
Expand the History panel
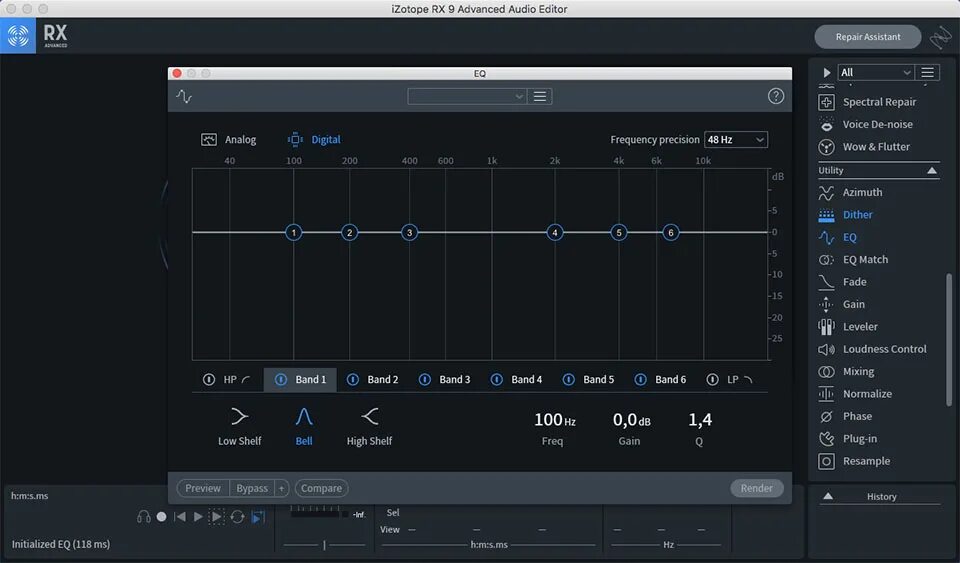(x=828, y=496)
